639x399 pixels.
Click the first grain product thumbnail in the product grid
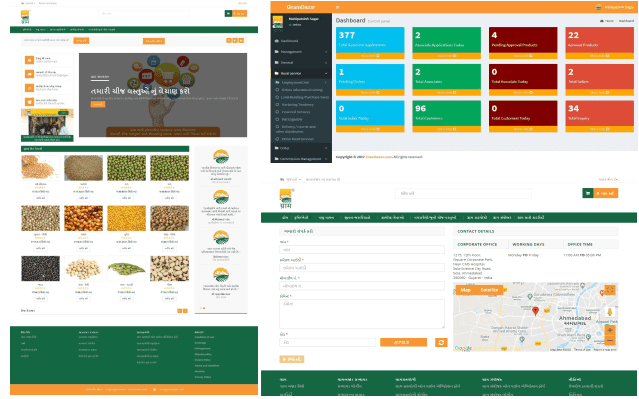coord(40,168)
